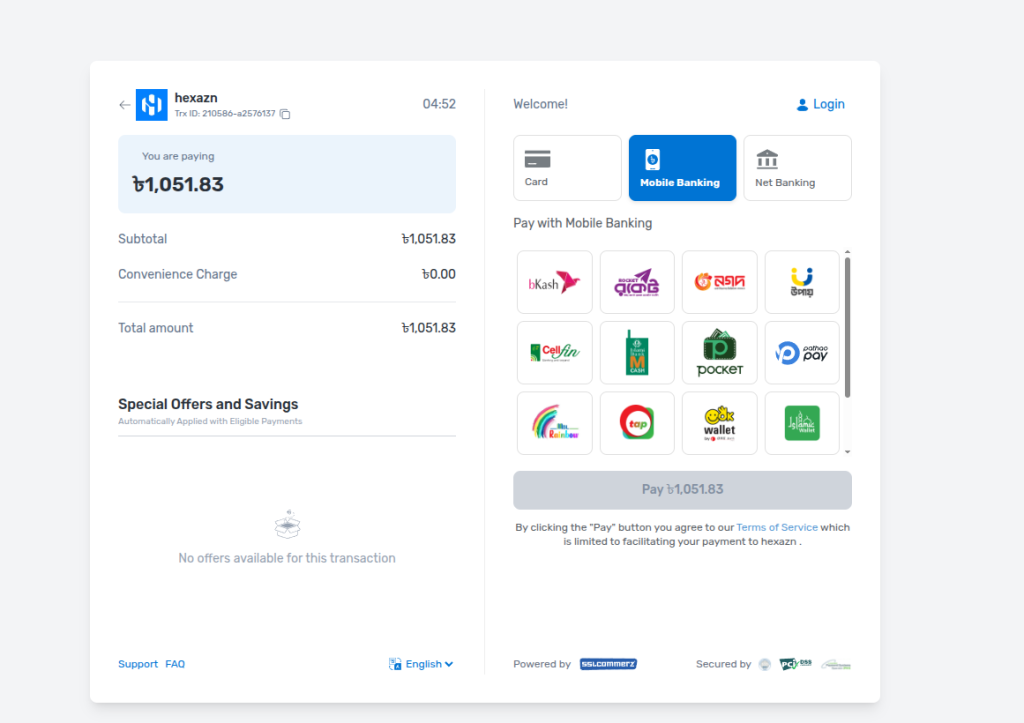The height and width of the screenshot is (723, 1024).
Task: Choose Rocket mobile banking
Action: coord(637,282)
